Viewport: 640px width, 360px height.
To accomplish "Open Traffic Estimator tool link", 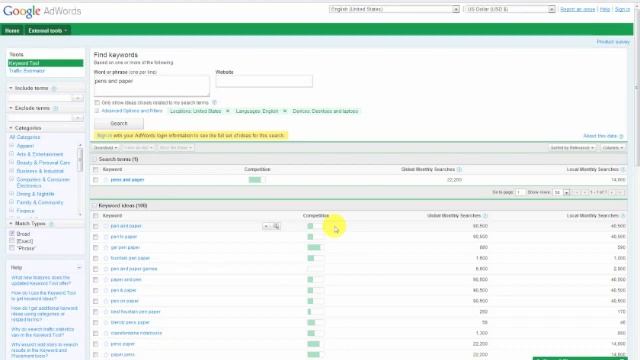I will click(x=27, y=71).
